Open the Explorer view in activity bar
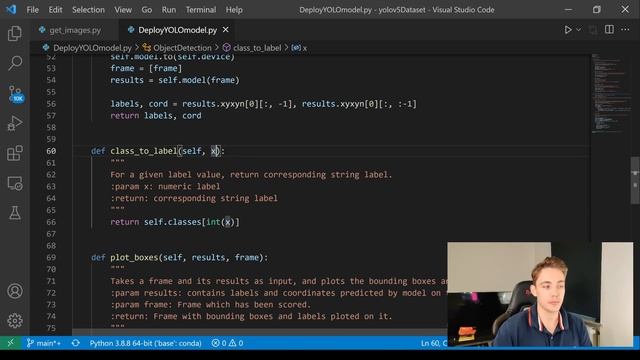 [x=15, y=33]
